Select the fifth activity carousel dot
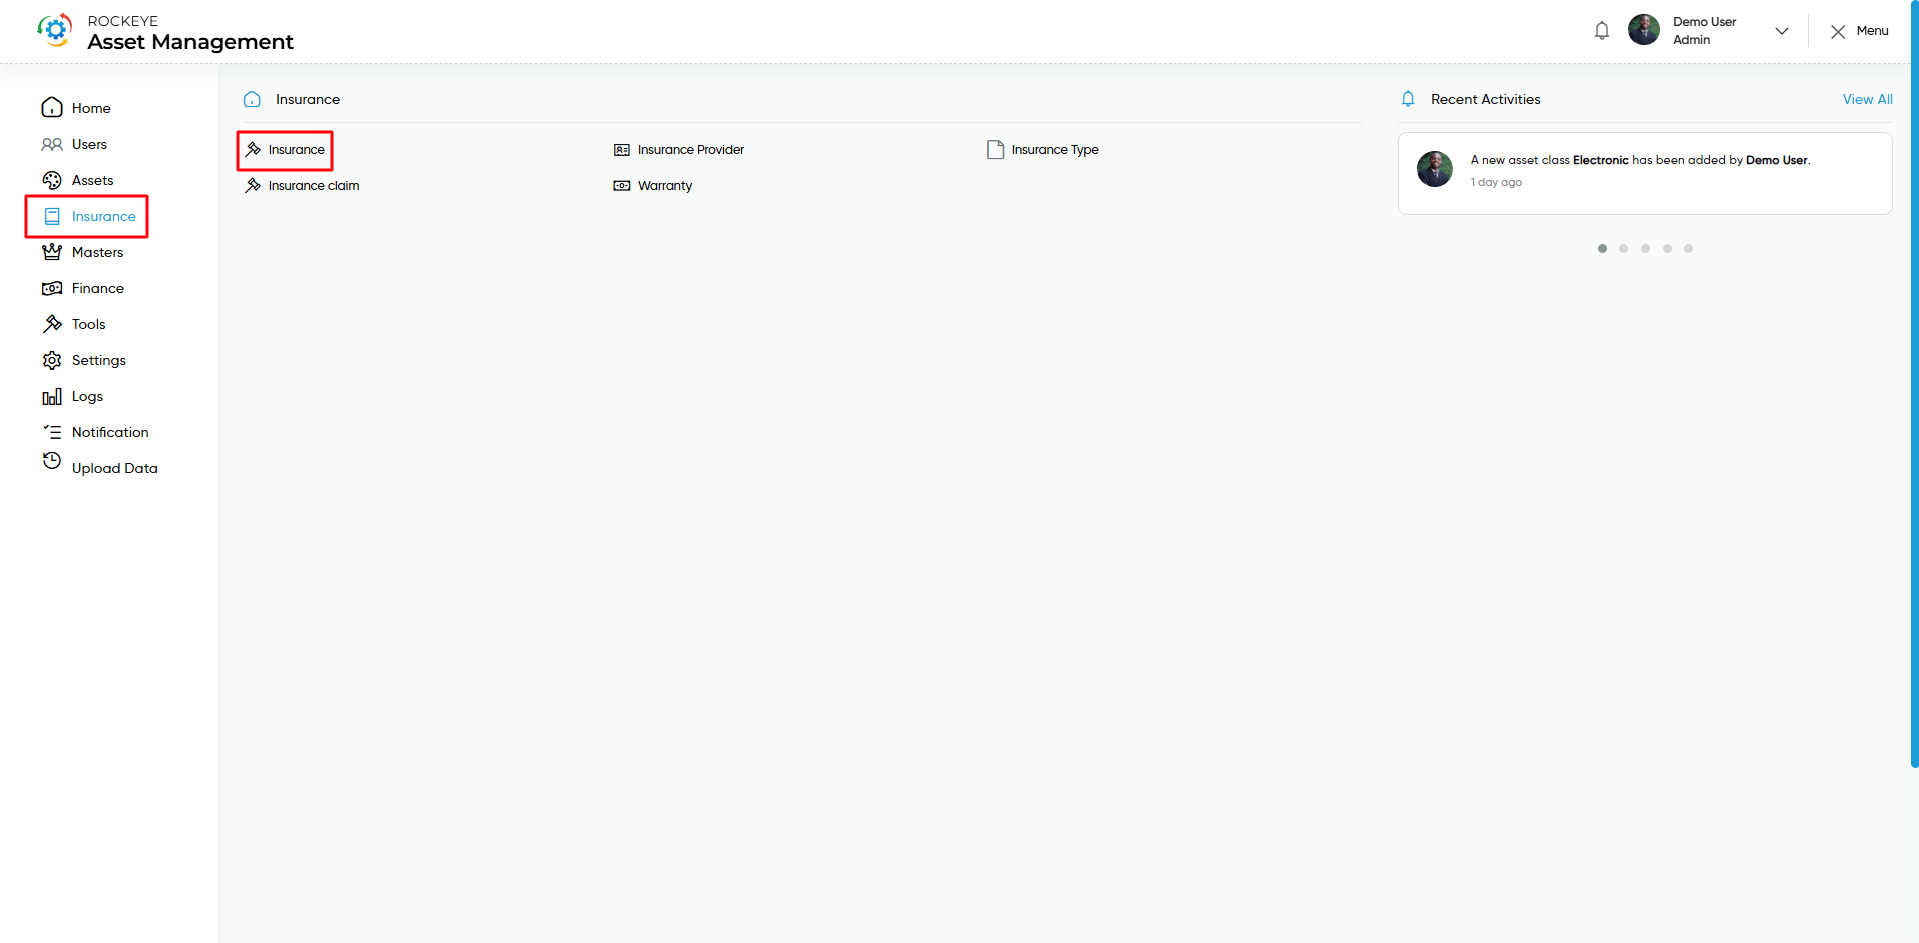 [1688, 248]
